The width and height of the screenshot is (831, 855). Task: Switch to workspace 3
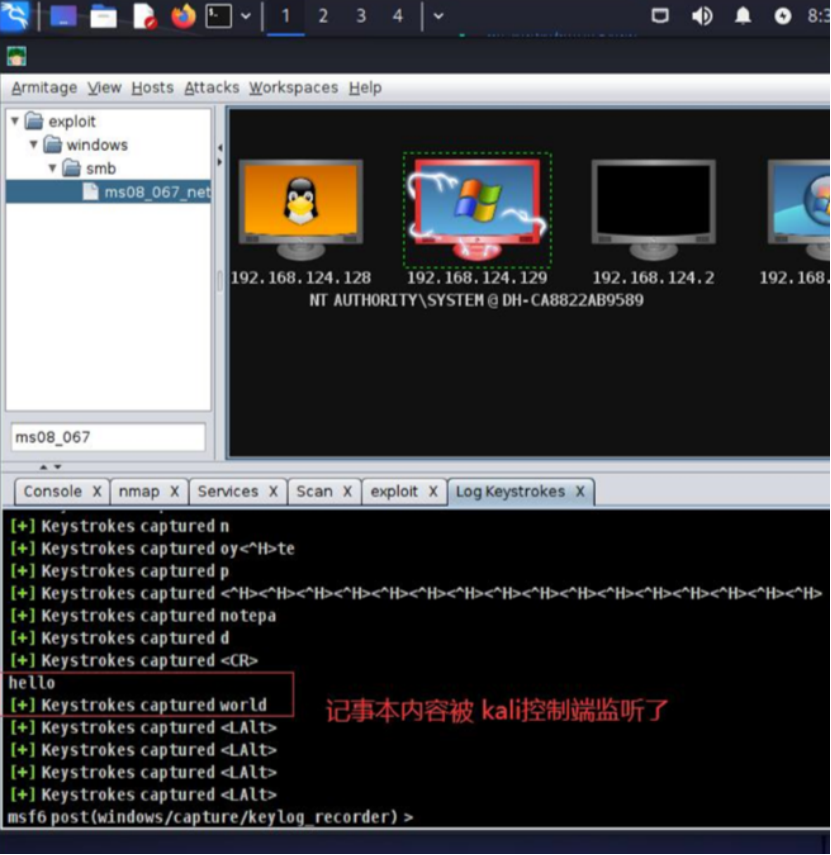click(360, 16)
